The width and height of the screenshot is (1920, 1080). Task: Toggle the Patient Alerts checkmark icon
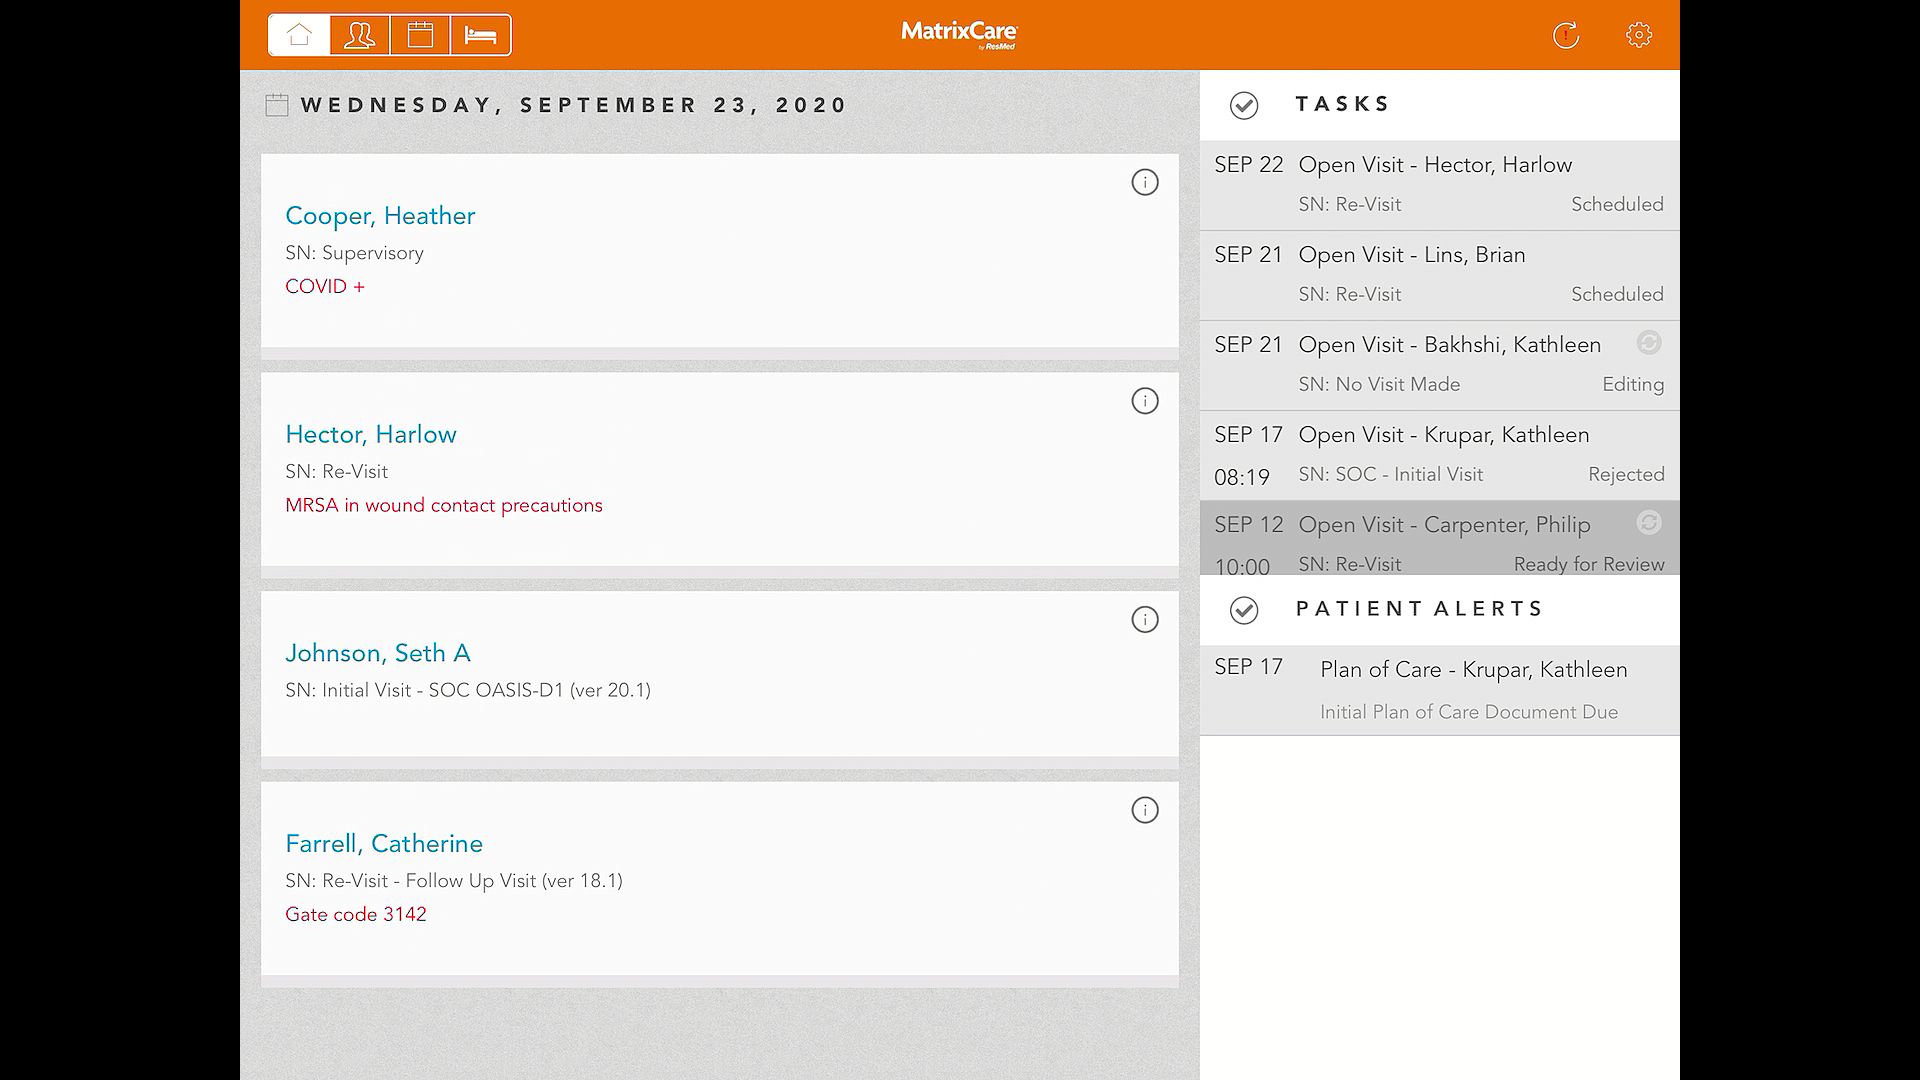[x=1243, y=610]
